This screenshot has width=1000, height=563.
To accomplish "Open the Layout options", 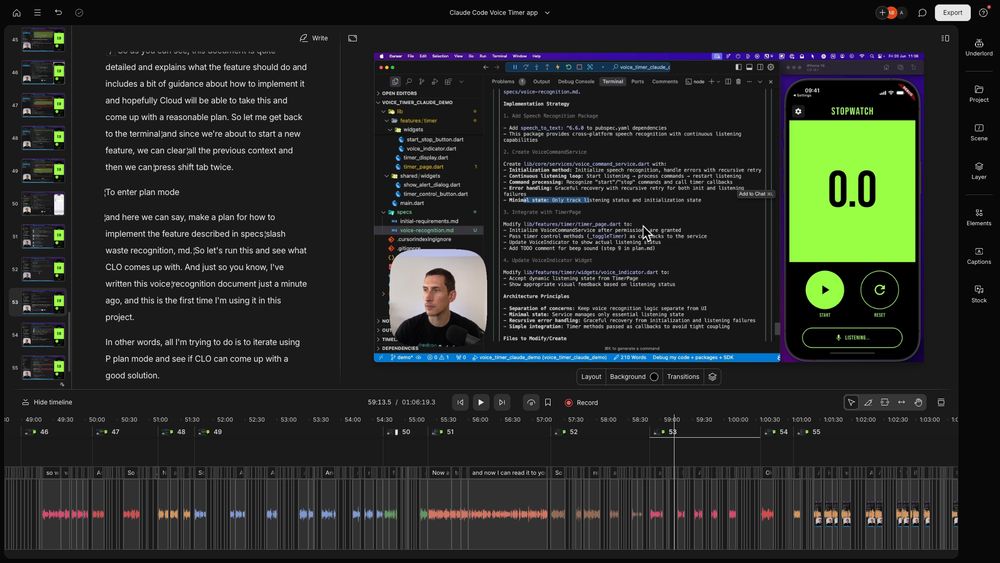I will [591, 377].
